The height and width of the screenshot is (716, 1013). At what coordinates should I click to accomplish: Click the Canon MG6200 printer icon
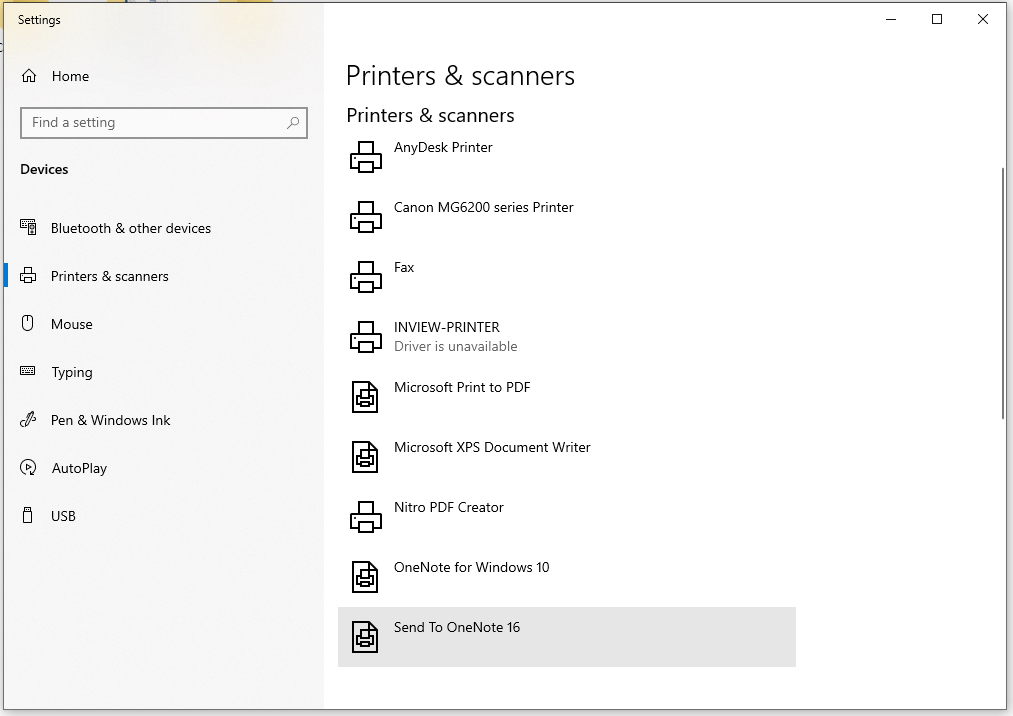click(366, 217)
